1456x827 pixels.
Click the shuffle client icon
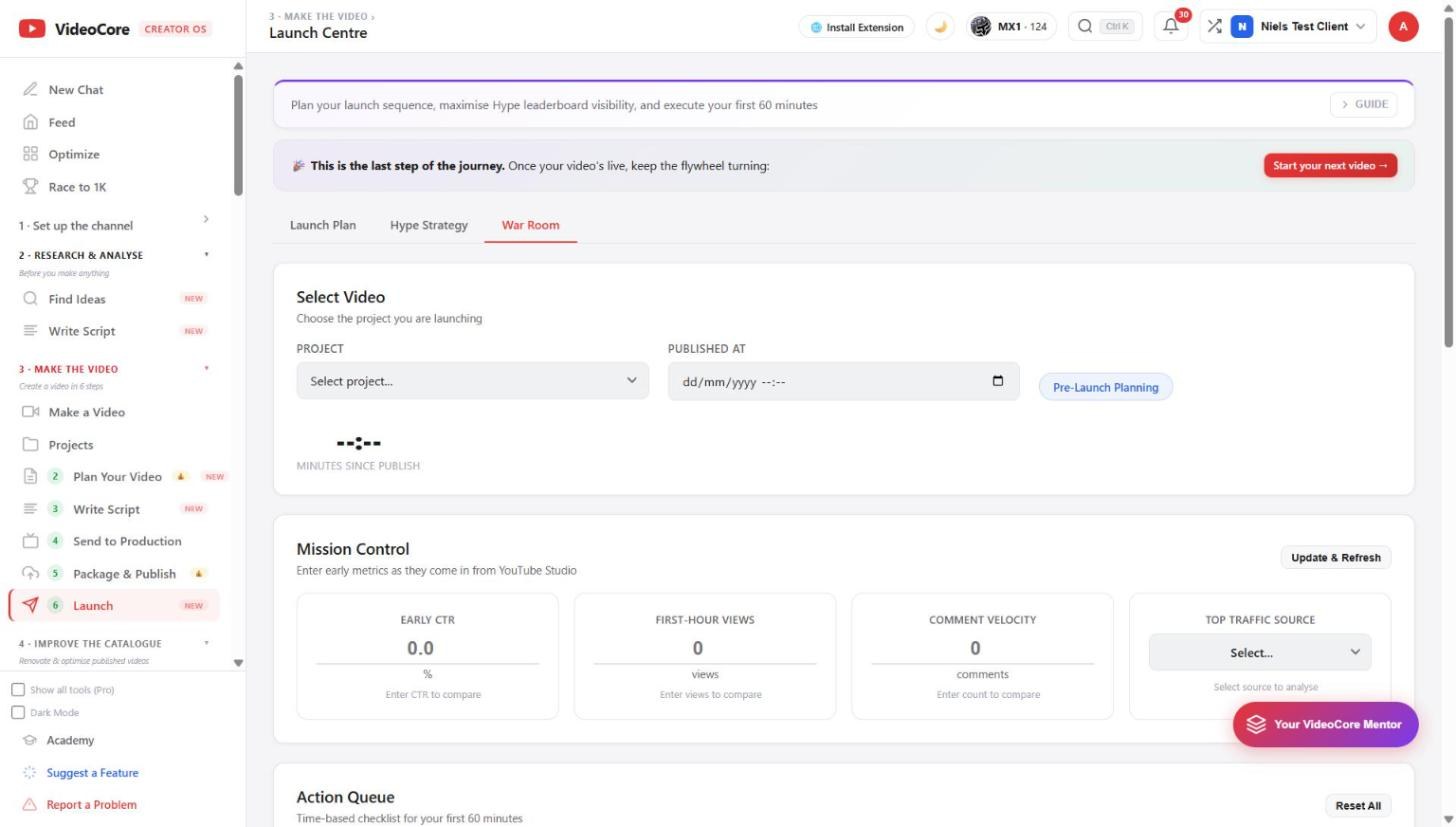click(1214, 27)
